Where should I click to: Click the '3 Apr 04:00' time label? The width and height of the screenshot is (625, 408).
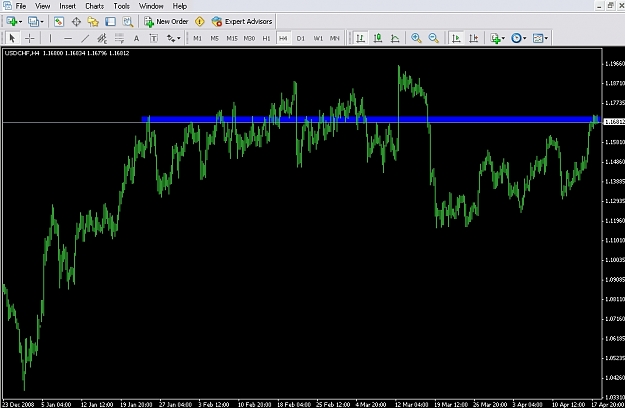[529, 404]
